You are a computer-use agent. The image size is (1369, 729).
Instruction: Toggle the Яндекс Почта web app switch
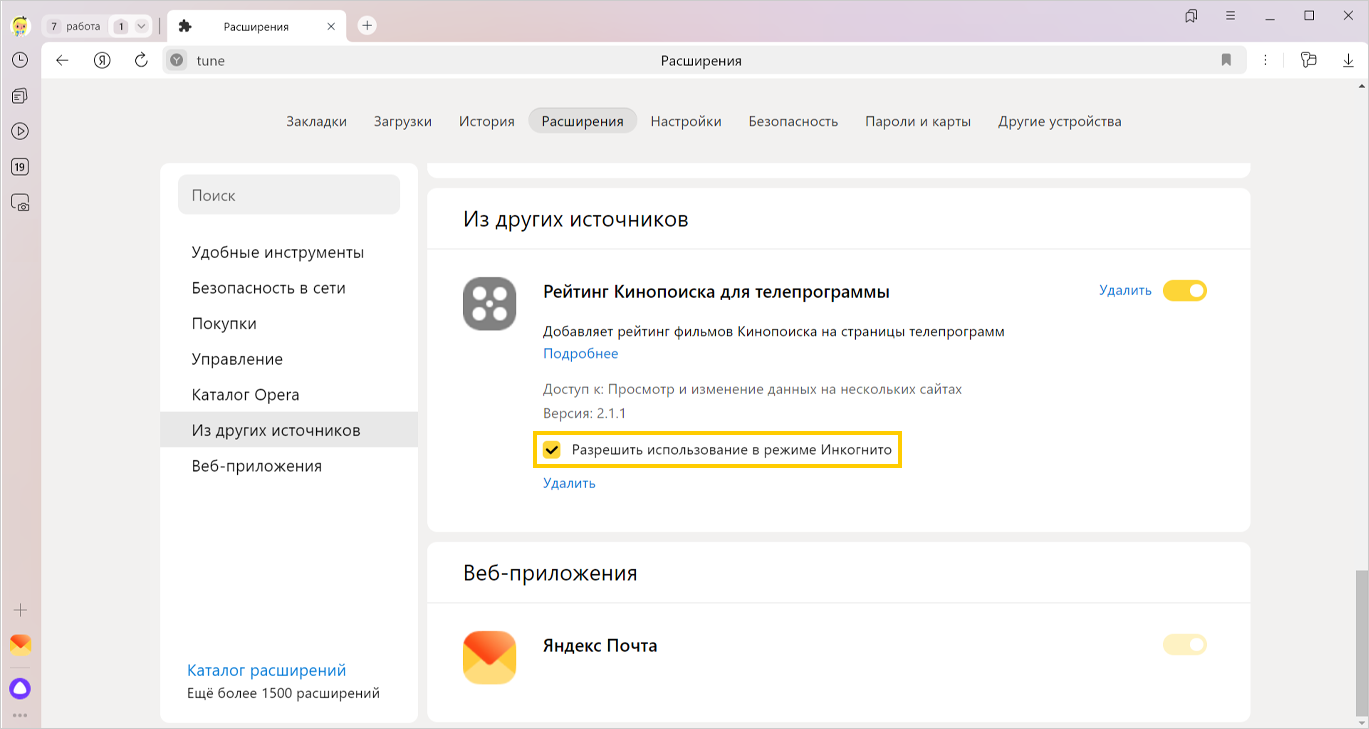click(1185, 645)
